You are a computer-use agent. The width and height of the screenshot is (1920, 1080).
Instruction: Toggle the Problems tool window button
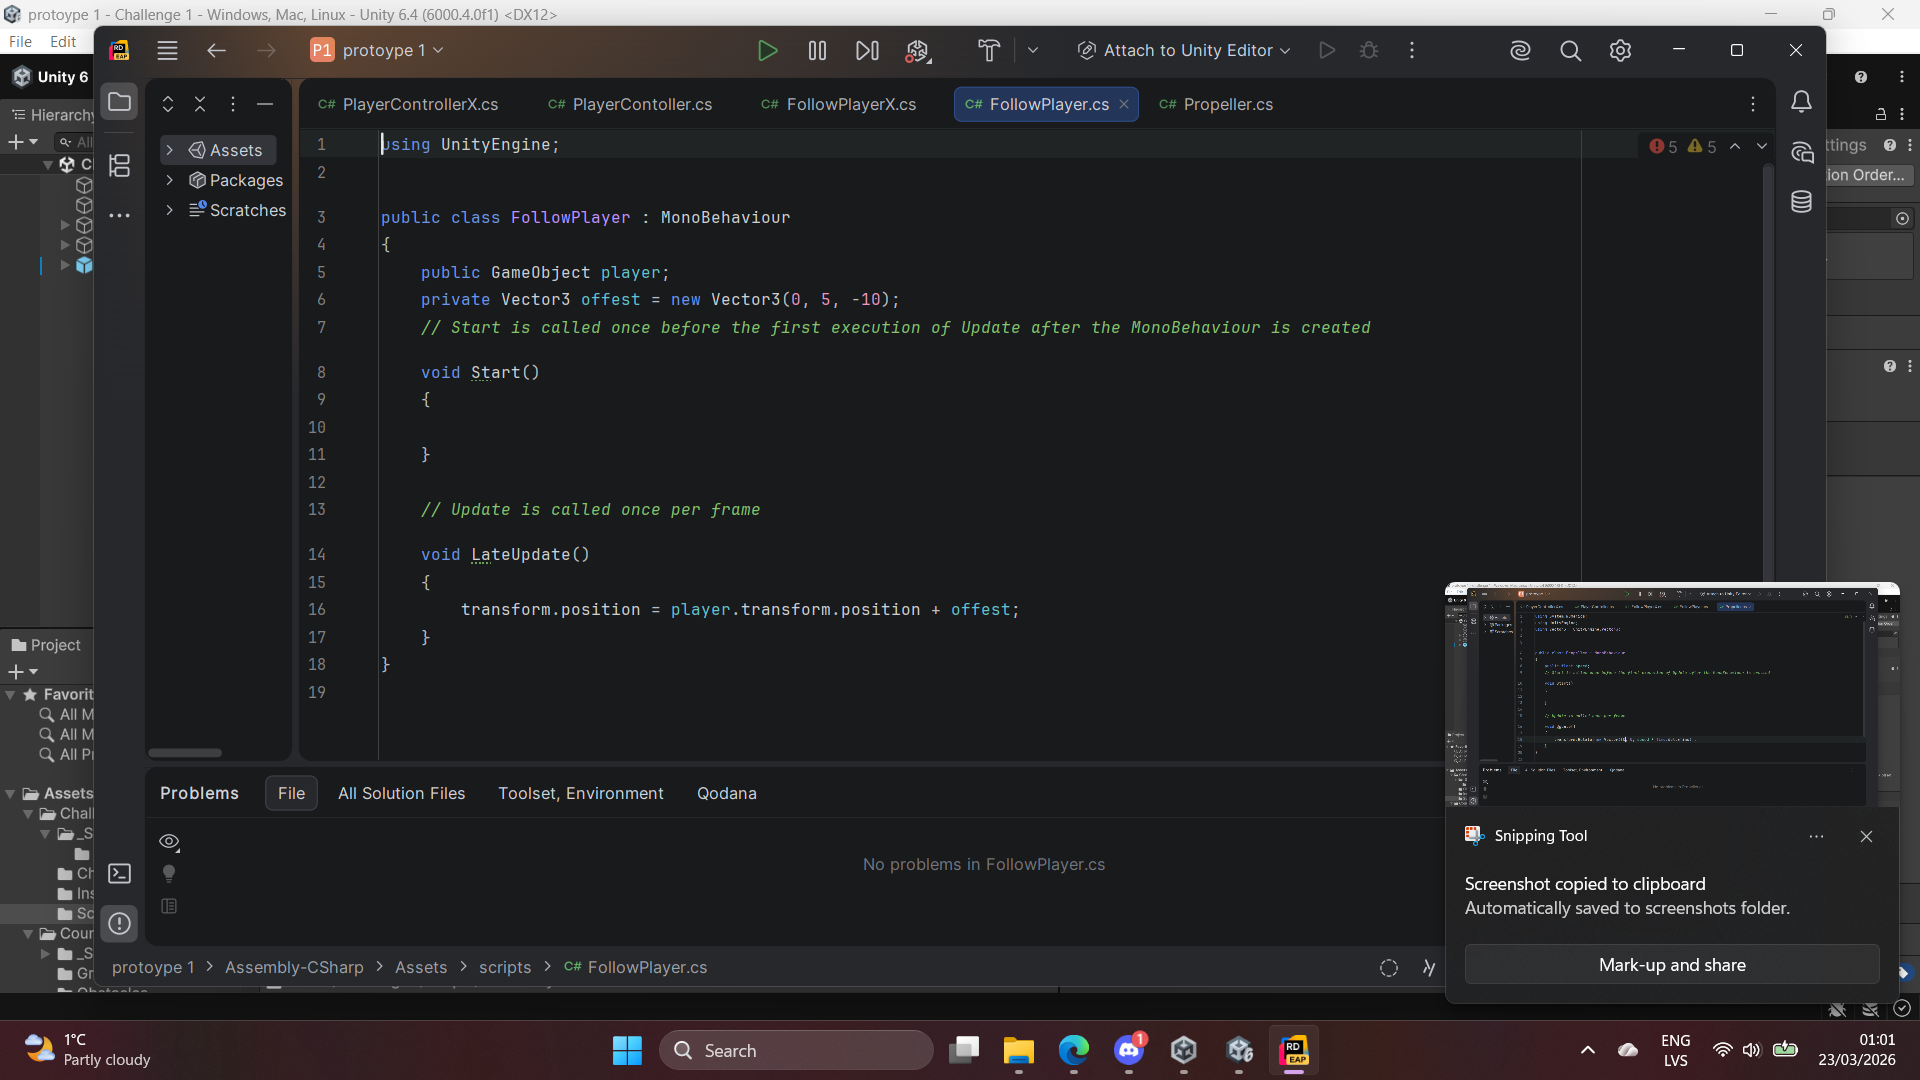(x=119, y=924)
